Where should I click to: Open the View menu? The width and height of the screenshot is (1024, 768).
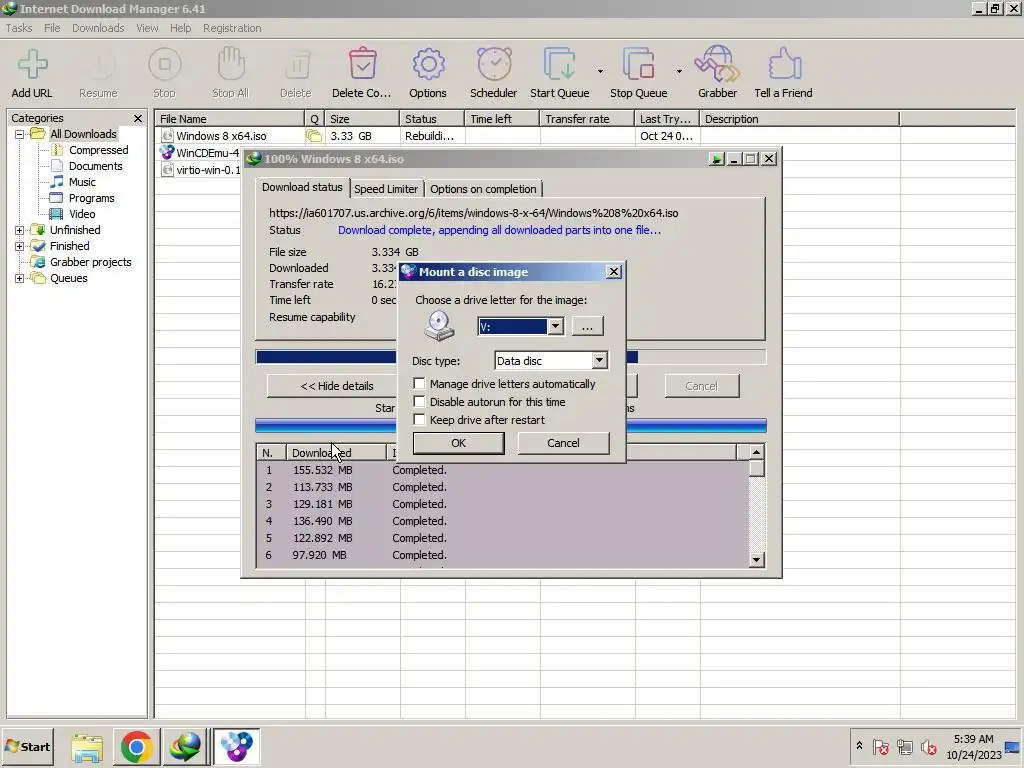pos(147,28)
